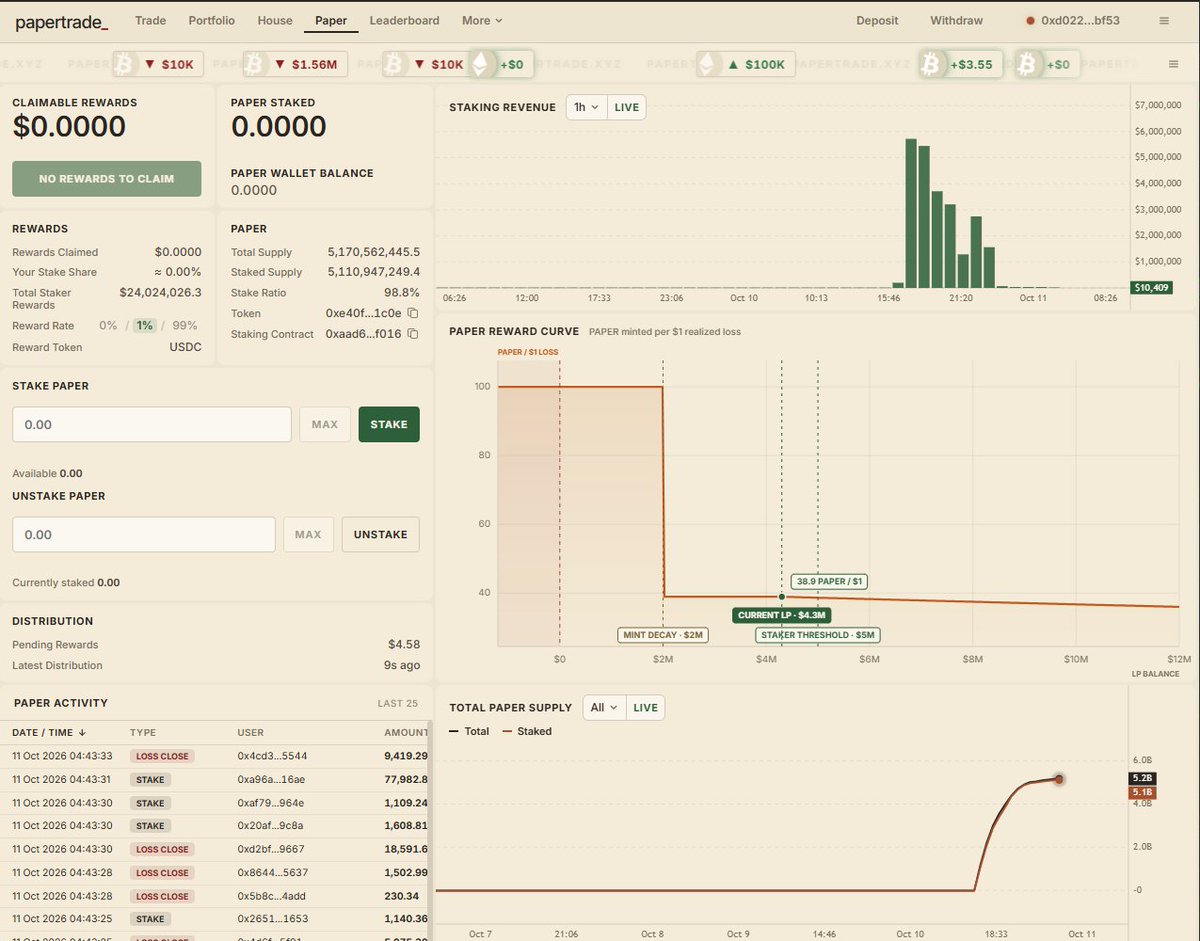1200x941 pixels.
Task: Expand the More navigation dropdown
Action: pos(482,20)
